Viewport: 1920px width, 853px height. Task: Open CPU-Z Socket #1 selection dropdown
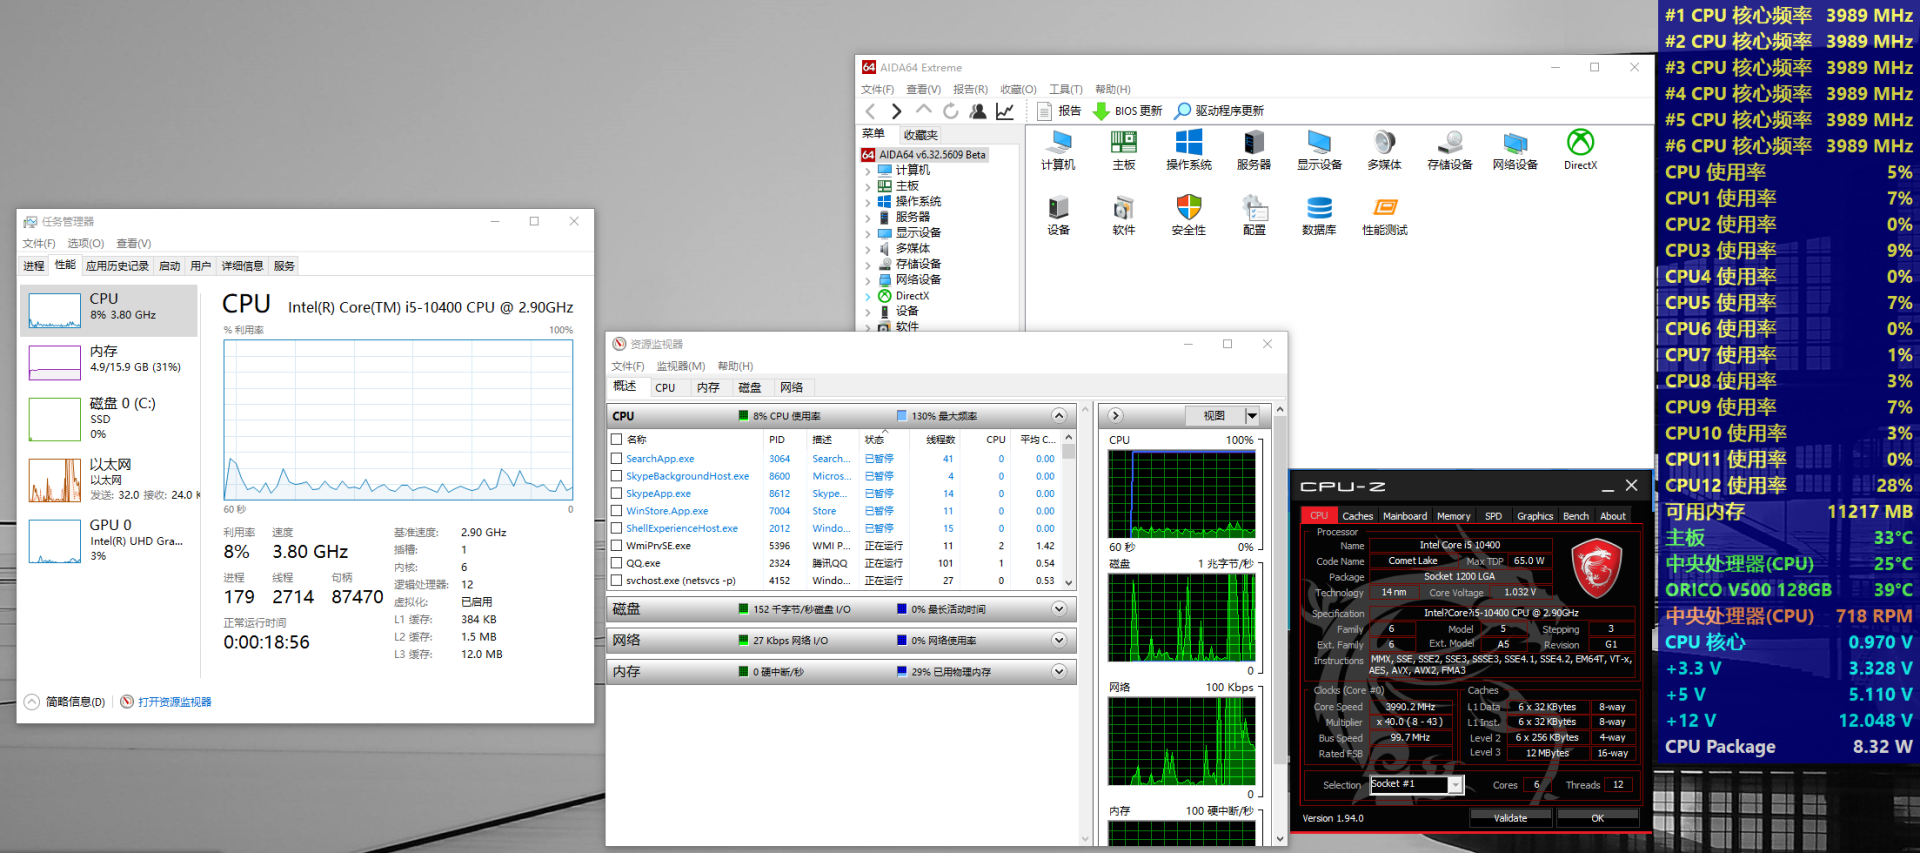(x=1455, y=785)
